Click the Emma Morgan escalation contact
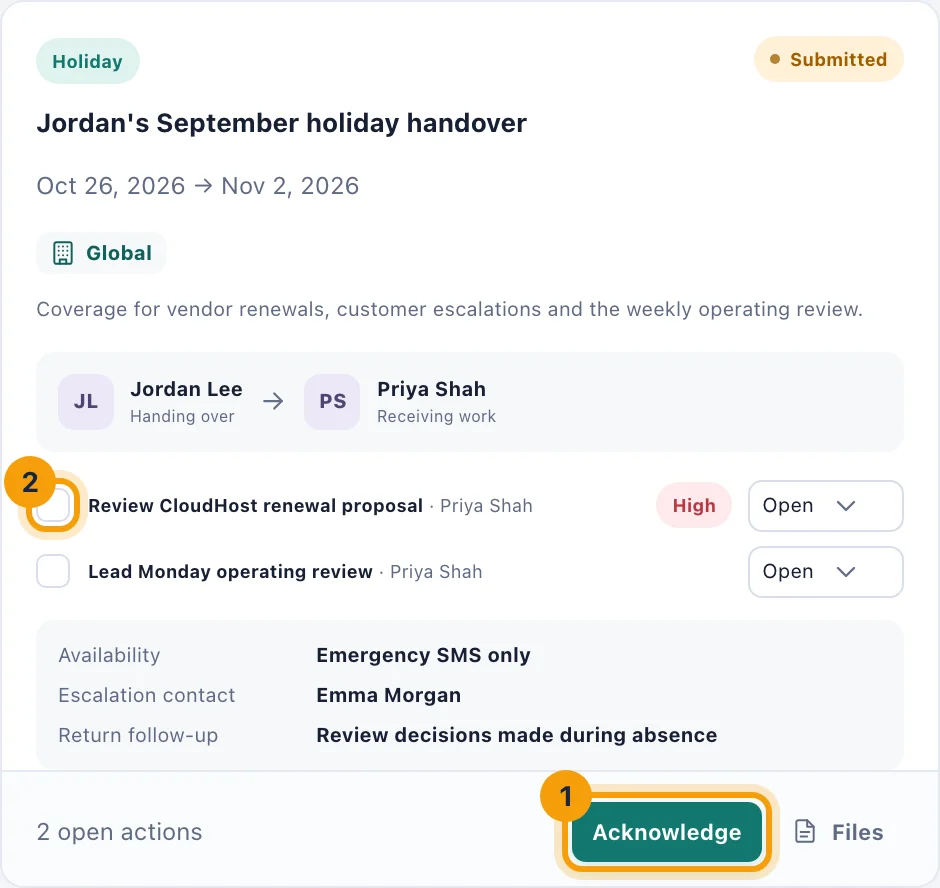 [388, 695]
